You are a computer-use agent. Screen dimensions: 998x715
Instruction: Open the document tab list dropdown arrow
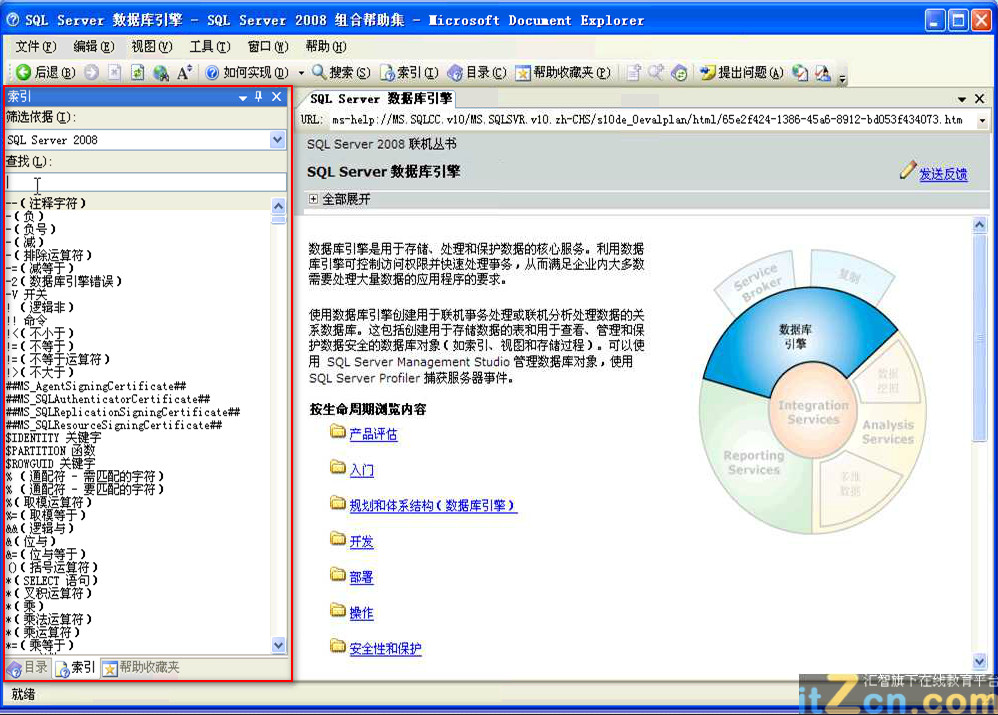(x=961, y=99)
